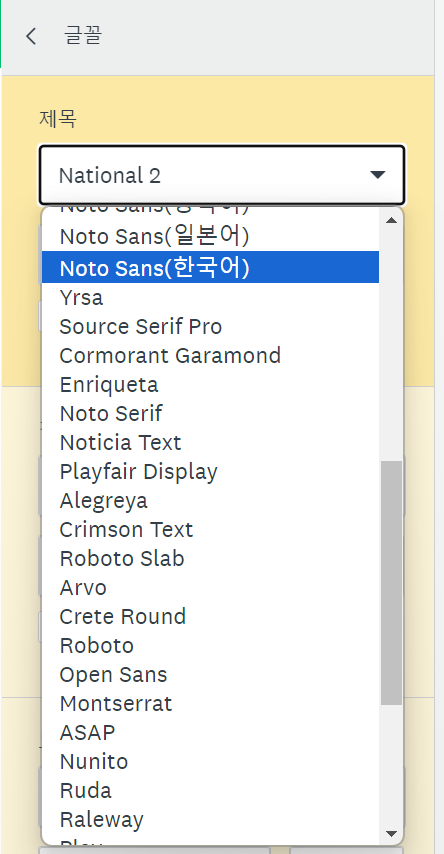The width and height of the screenshot is (444, 854).
Task: Pick Nunito in the font list
Action: [x=210, y=761]
